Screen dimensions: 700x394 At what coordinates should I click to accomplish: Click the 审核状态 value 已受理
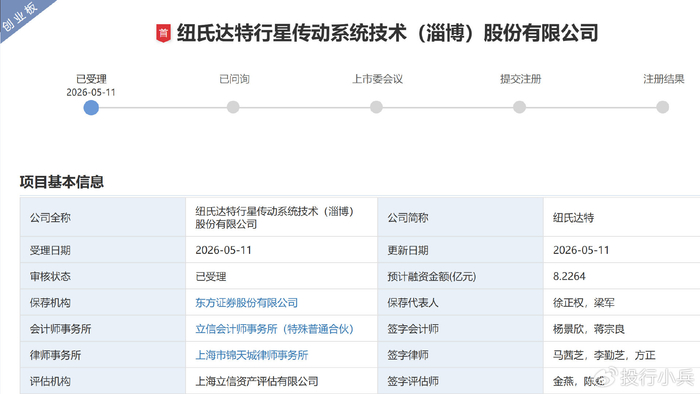(x=211, y=277)
